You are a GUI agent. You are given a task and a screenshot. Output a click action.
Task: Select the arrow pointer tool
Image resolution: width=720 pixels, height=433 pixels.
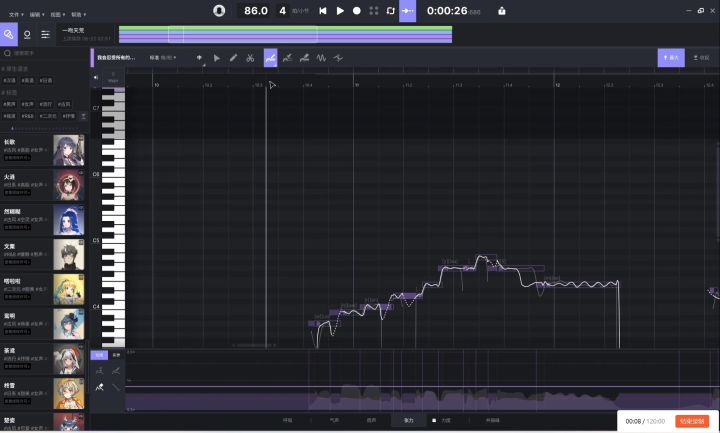(x=216, y=58)
